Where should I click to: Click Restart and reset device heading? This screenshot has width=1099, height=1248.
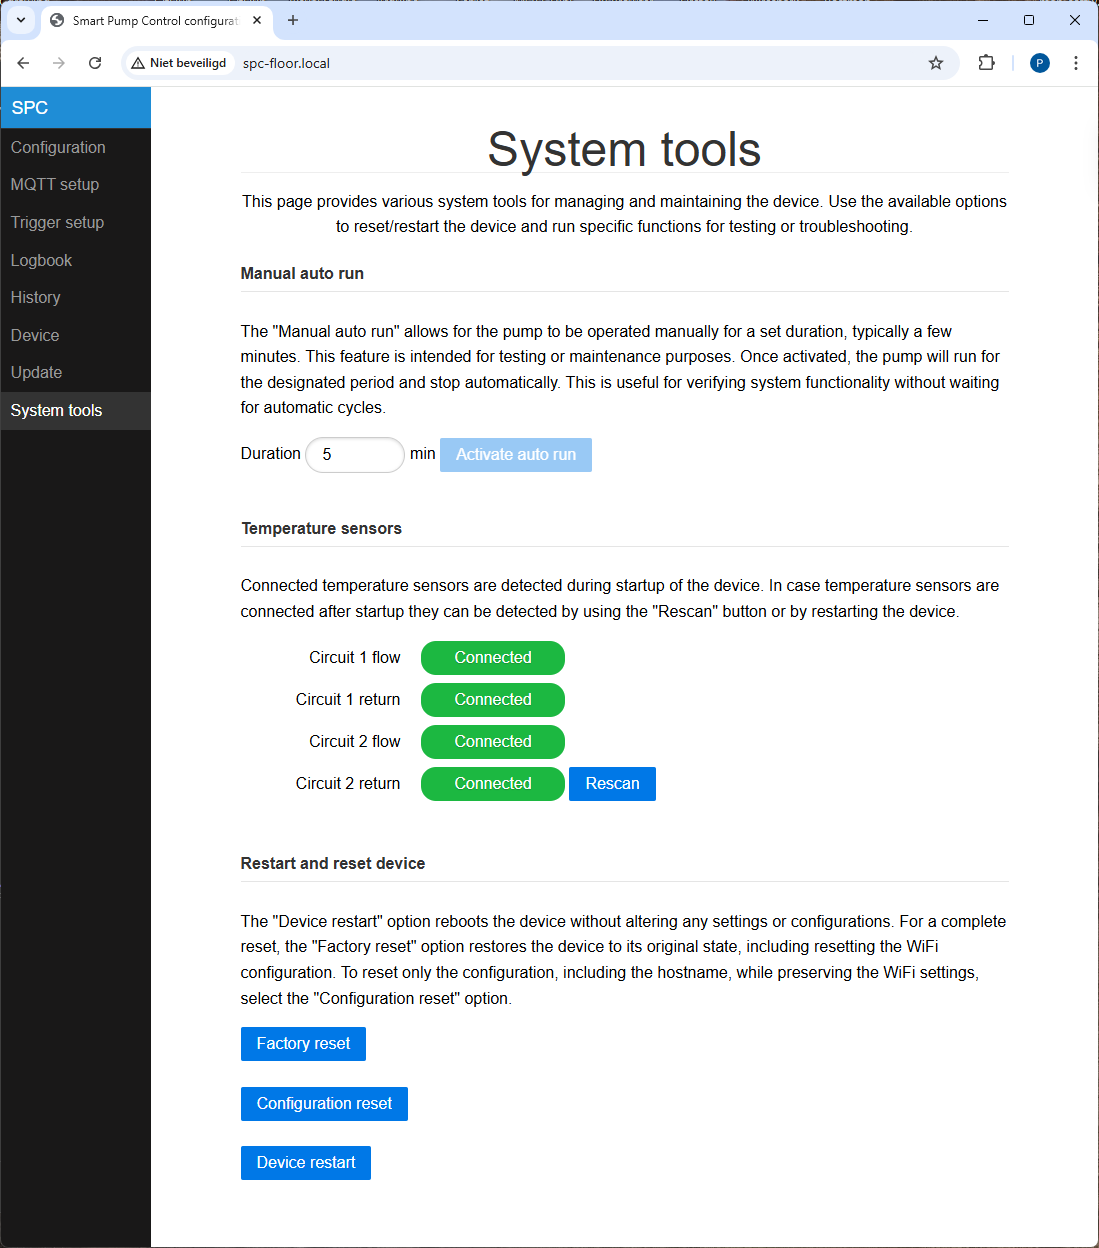tap(333, 864)
